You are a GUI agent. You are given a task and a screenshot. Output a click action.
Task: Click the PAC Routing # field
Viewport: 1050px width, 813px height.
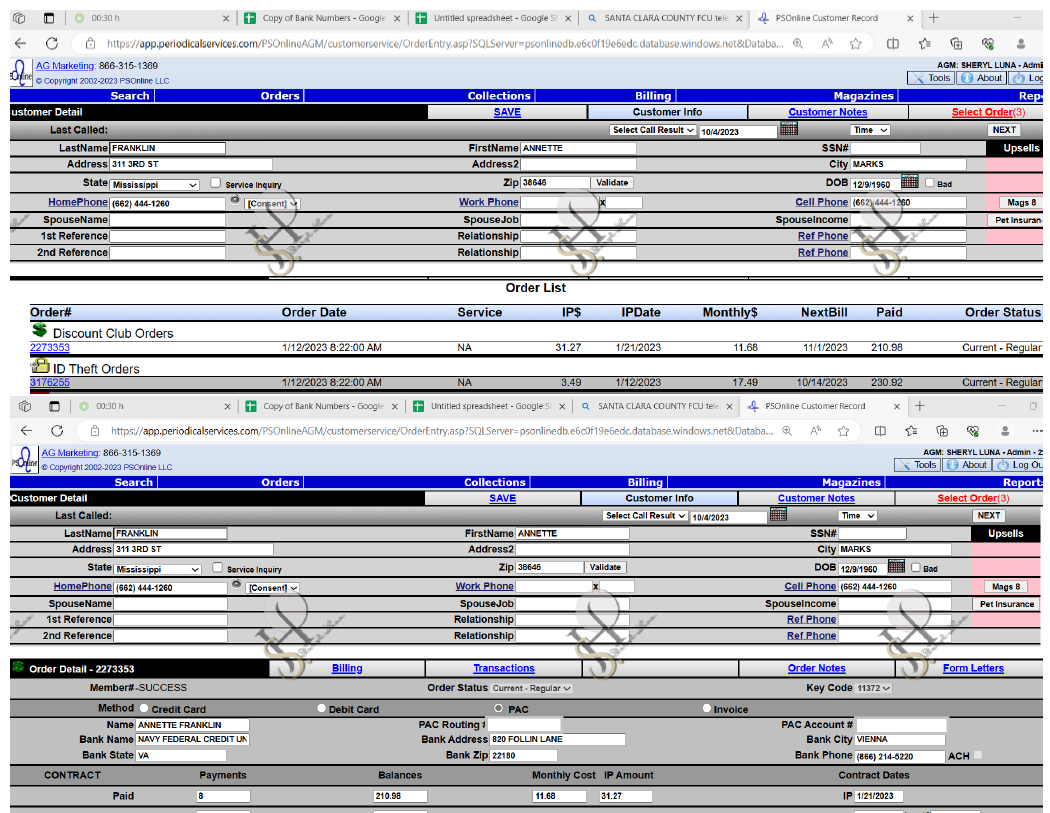pos(524,725)
